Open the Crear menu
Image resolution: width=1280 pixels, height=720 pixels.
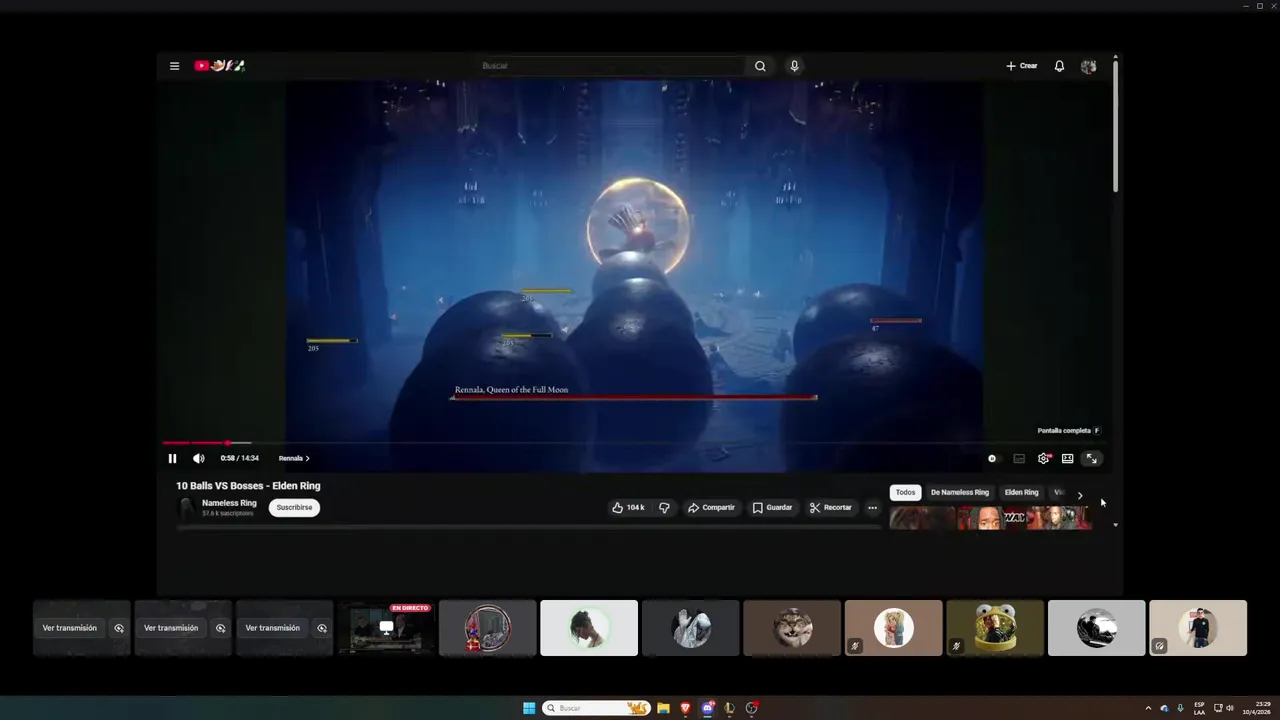pos(1021,66)
